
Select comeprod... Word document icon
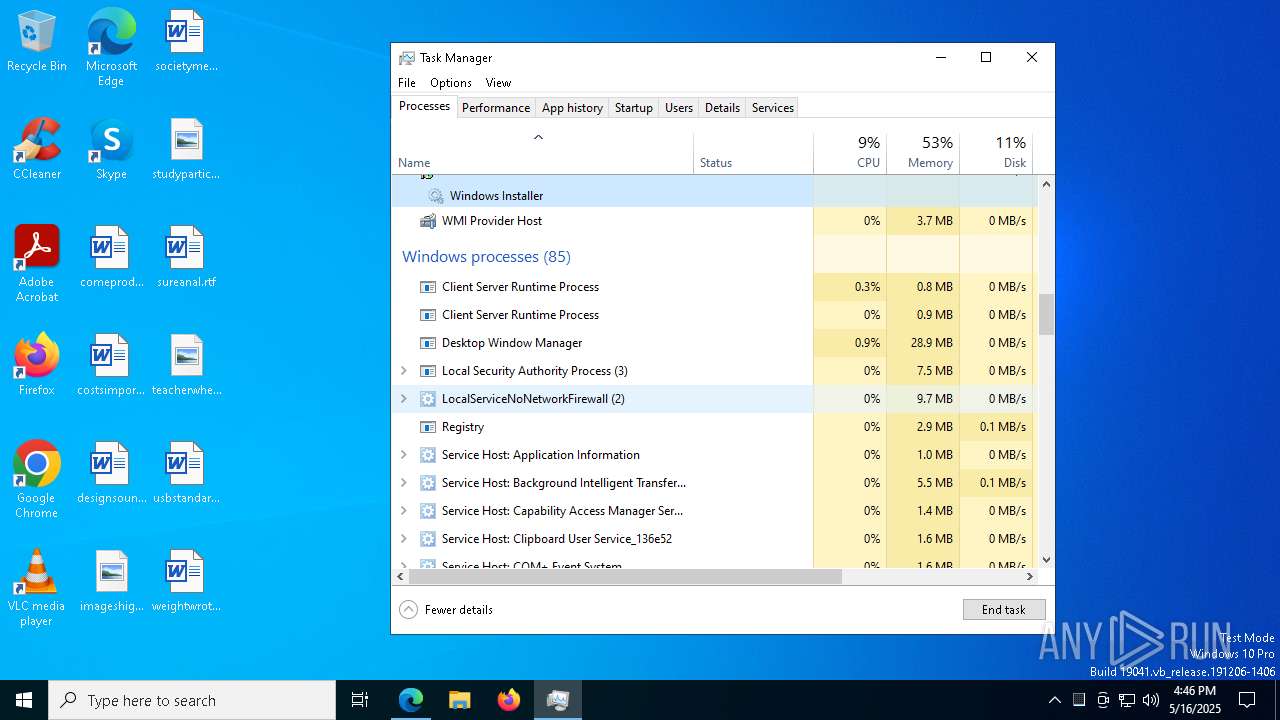111,258
